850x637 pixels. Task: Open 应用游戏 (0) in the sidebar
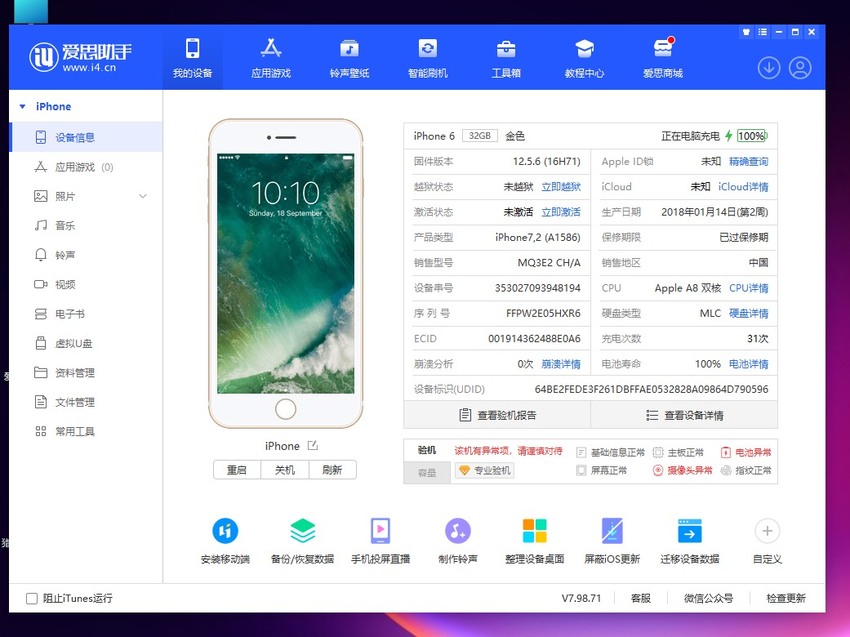click(86, 167)
